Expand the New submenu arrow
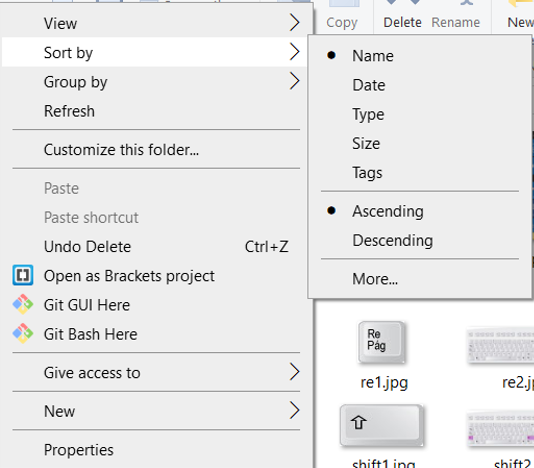 pyautogui.click(x=294, y=410)
